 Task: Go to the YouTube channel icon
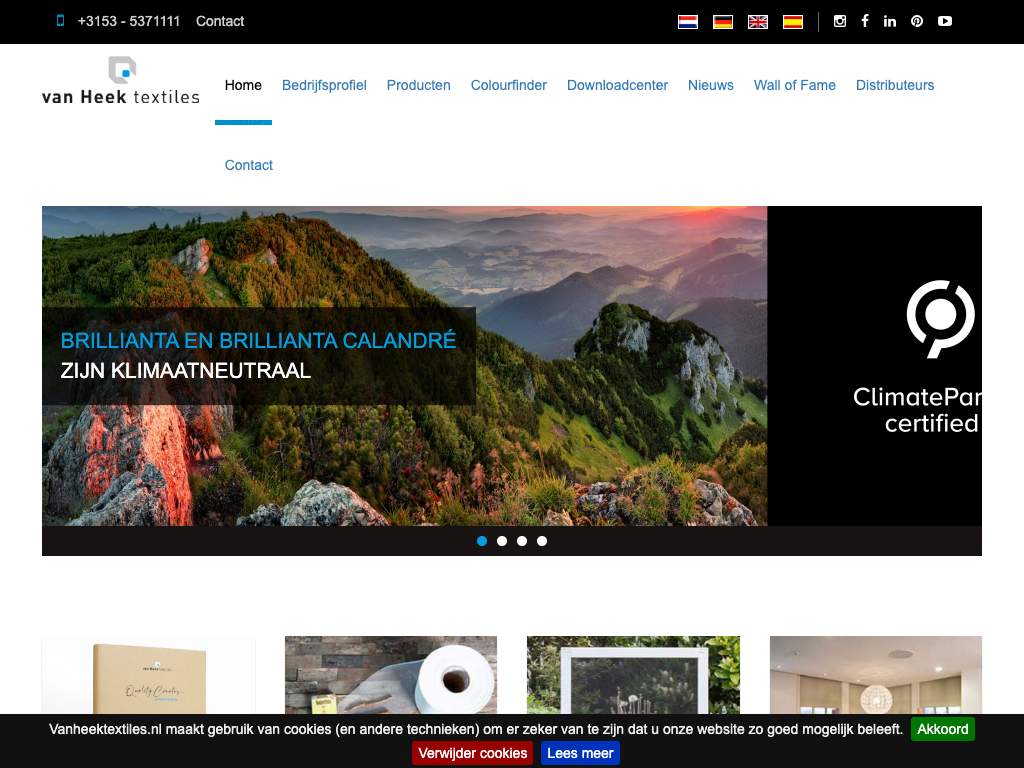click(x=945, y=21)
